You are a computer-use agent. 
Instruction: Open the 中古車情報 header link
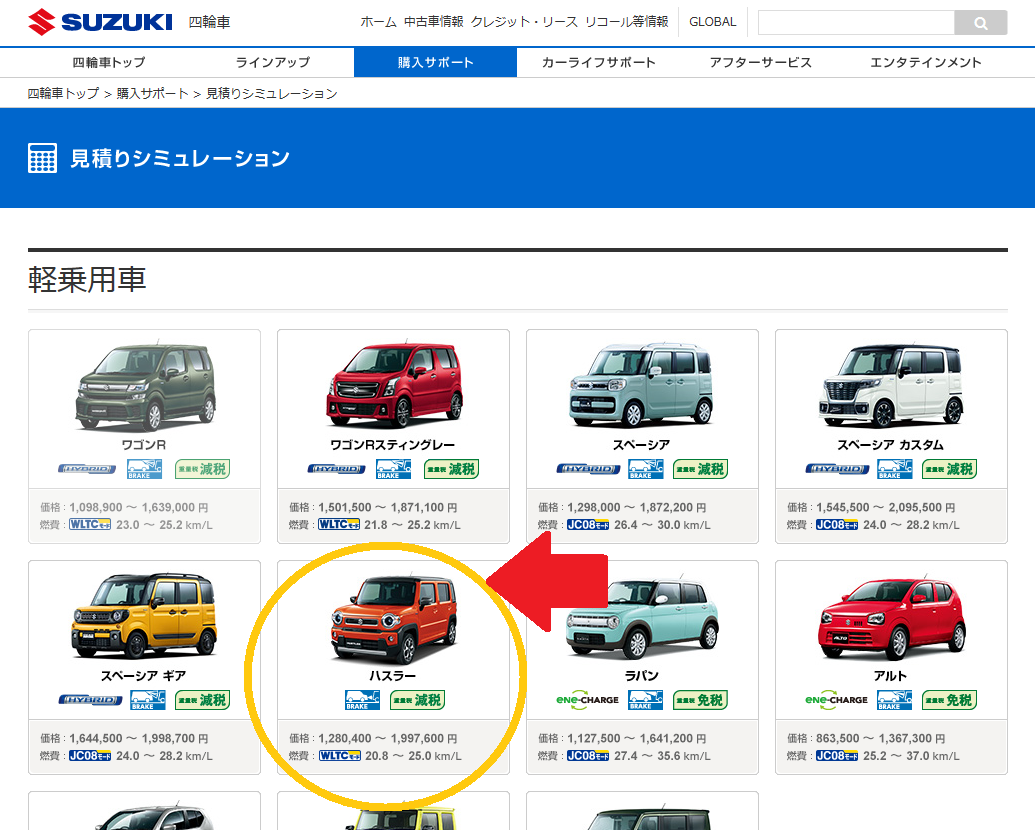coord(434,22)
